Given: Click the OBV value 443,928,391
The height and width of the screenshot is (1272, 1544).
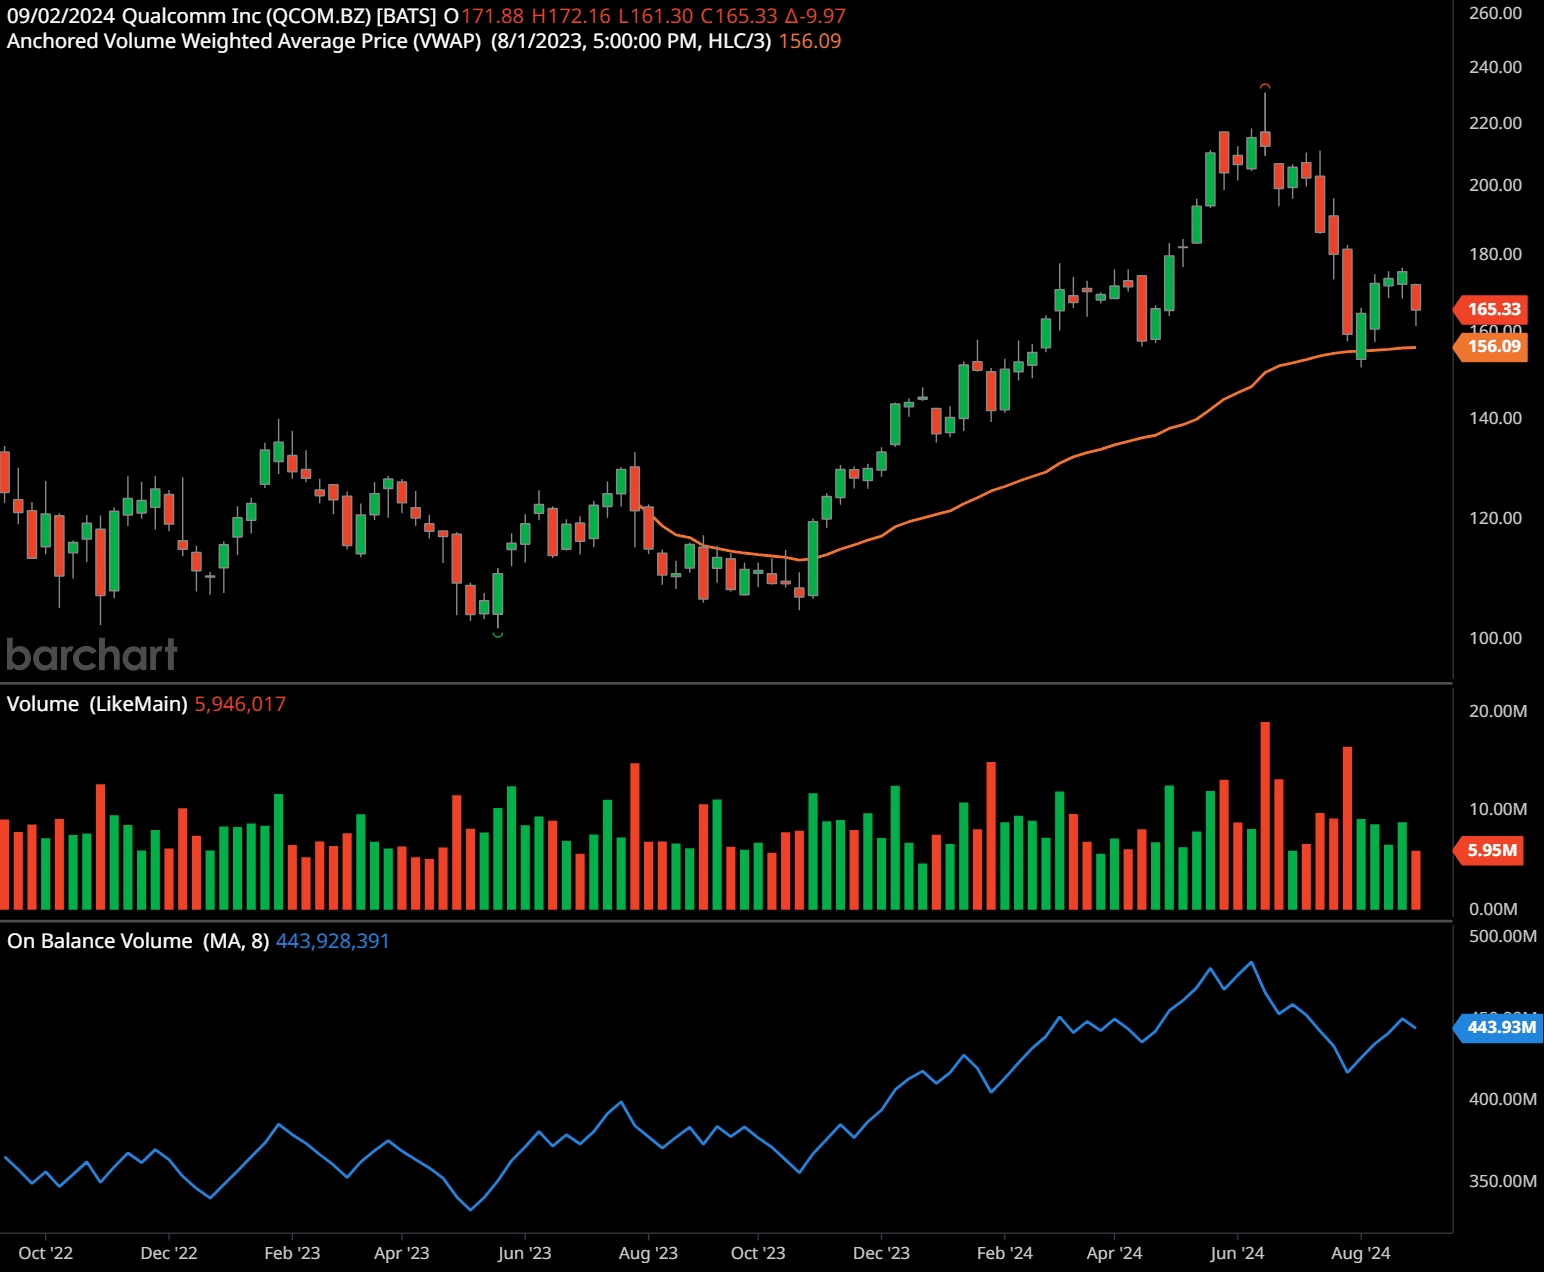Looking at the screenshot, I should point(333,941).
